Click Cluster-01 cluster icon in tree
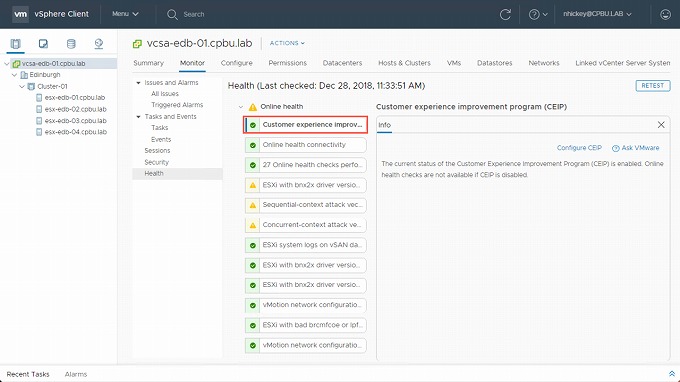This screenshot has height=382, width=680. tap(31, 86)
